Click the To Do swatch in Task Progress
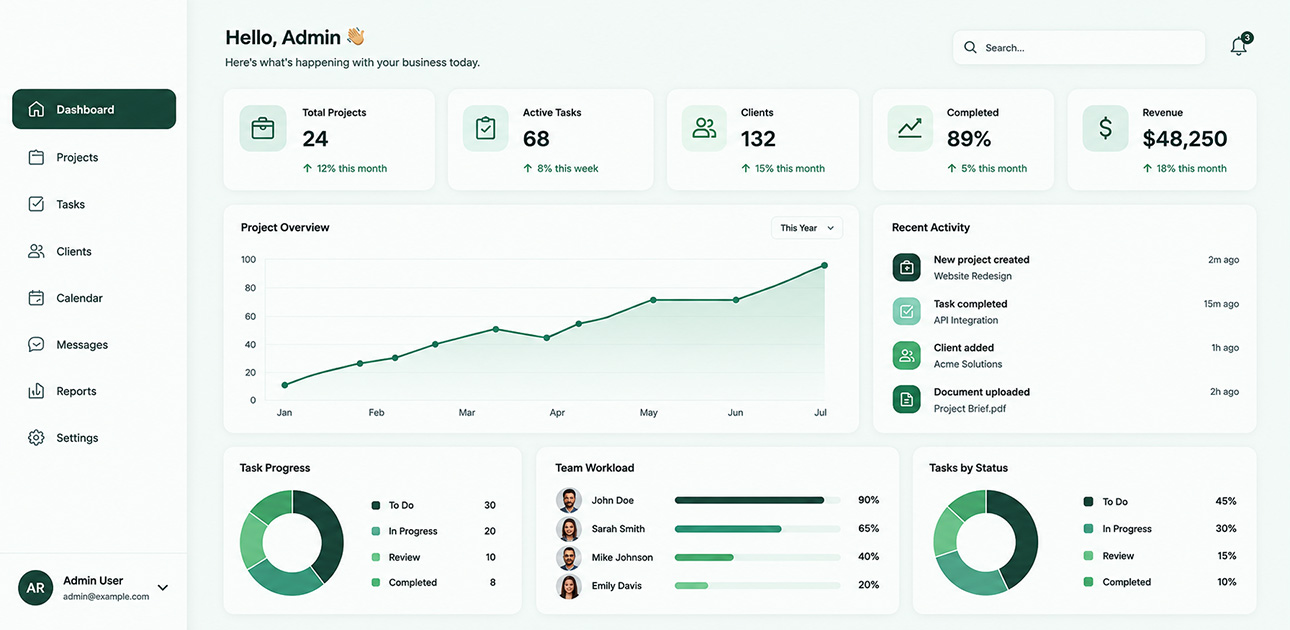The image size is (1290, 630). 376,506
